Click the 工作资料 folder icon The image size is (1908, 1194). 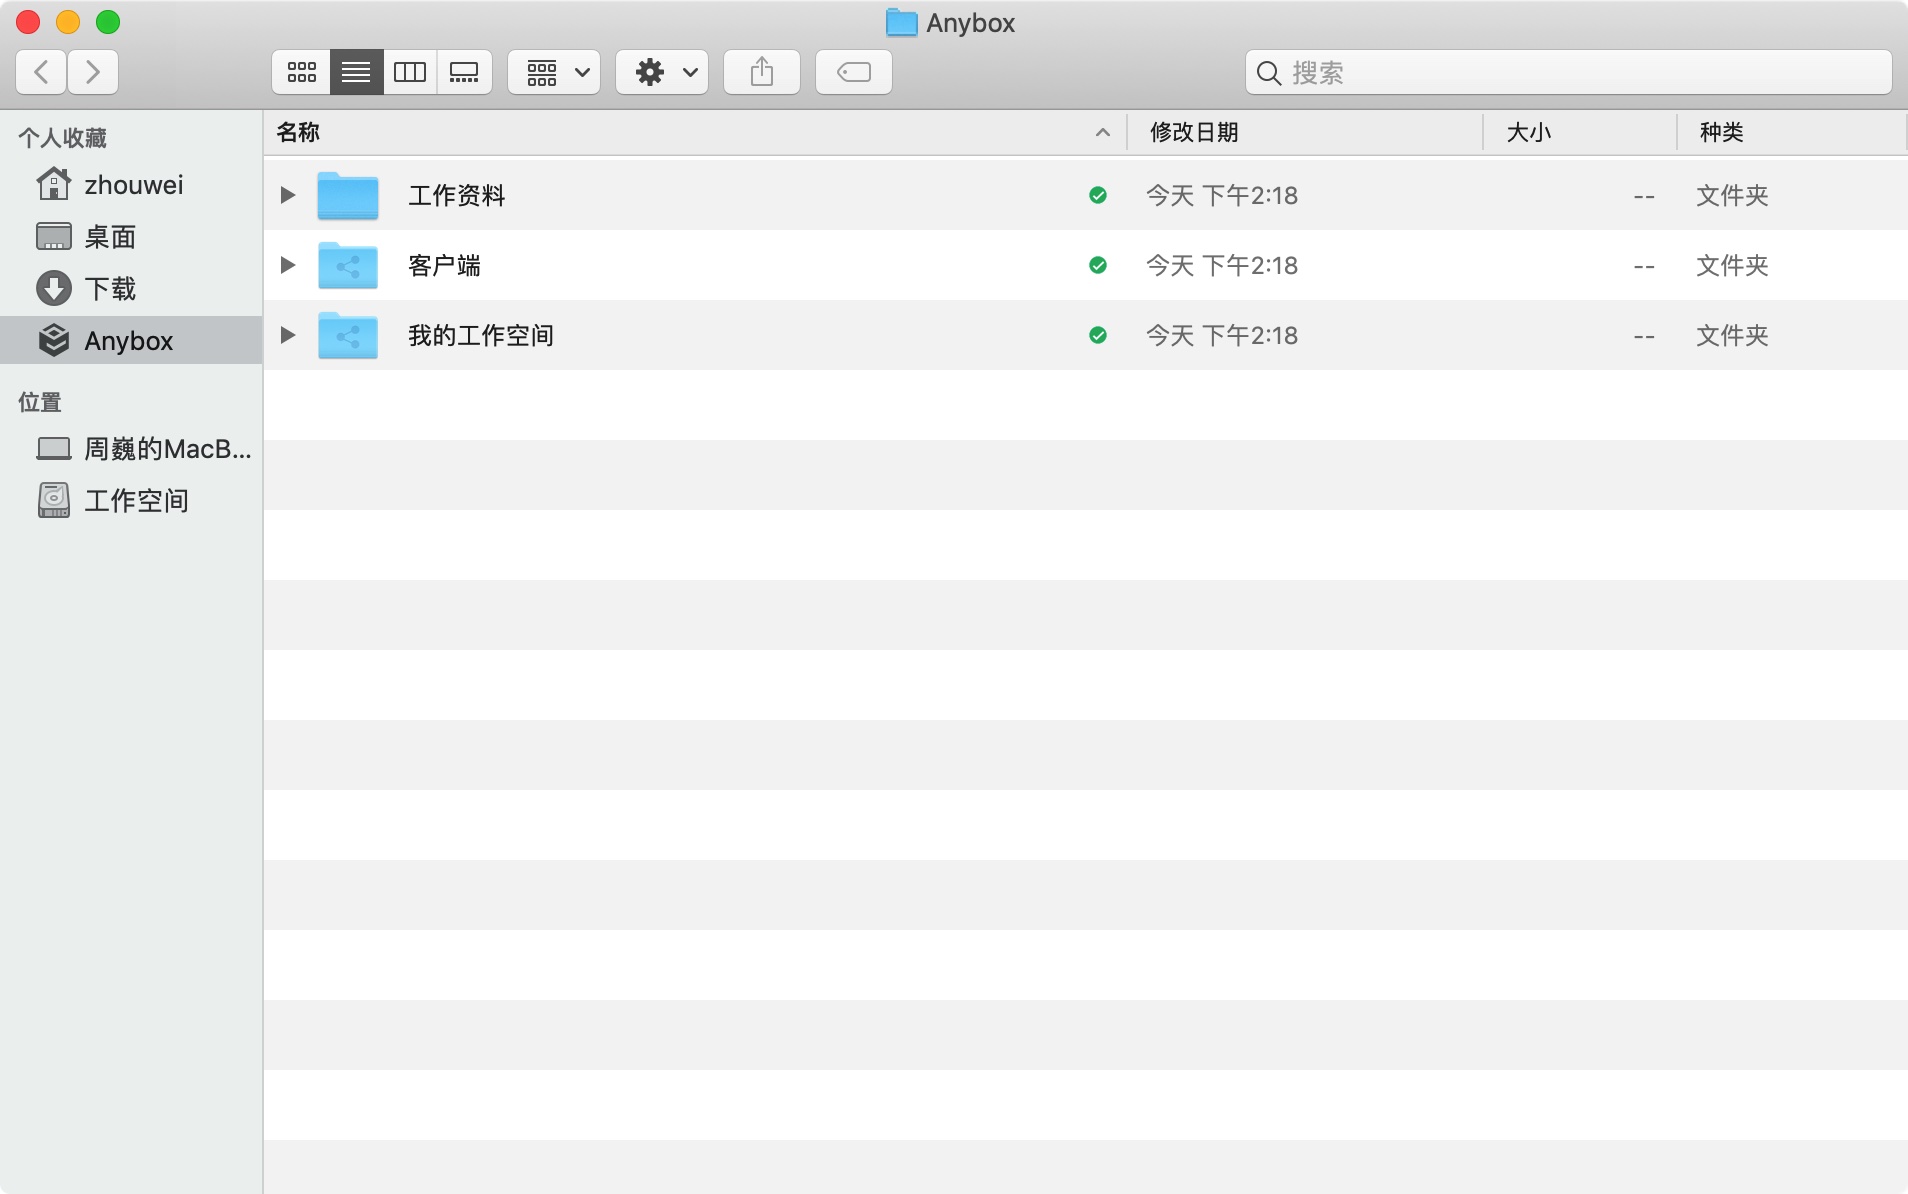(x=348, y=195)
